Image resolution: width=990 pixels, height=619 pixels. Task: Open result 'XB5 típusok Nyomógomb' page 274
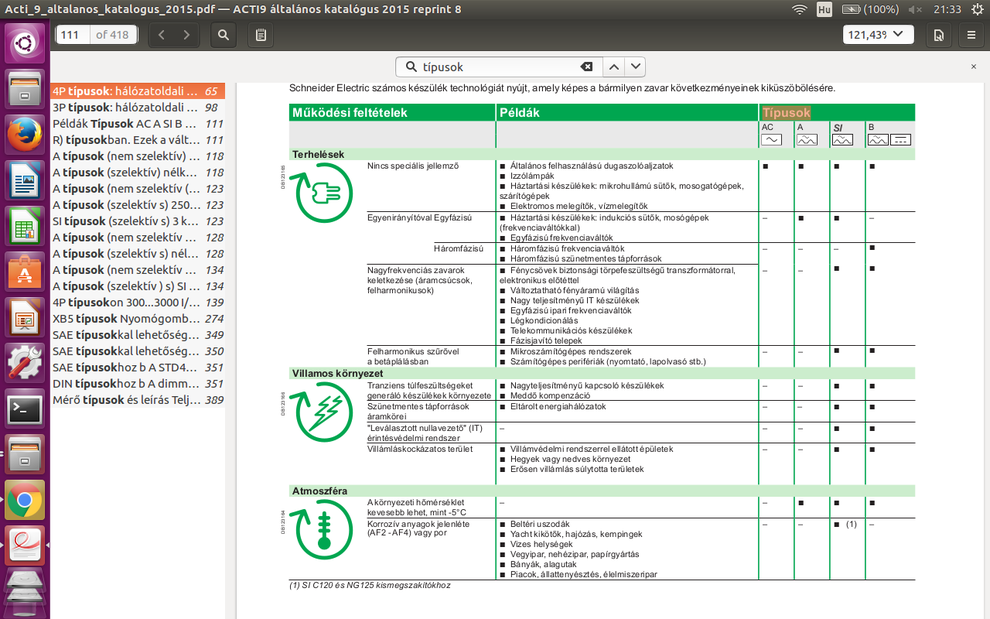pyautogui.click(x=137, y=319)
